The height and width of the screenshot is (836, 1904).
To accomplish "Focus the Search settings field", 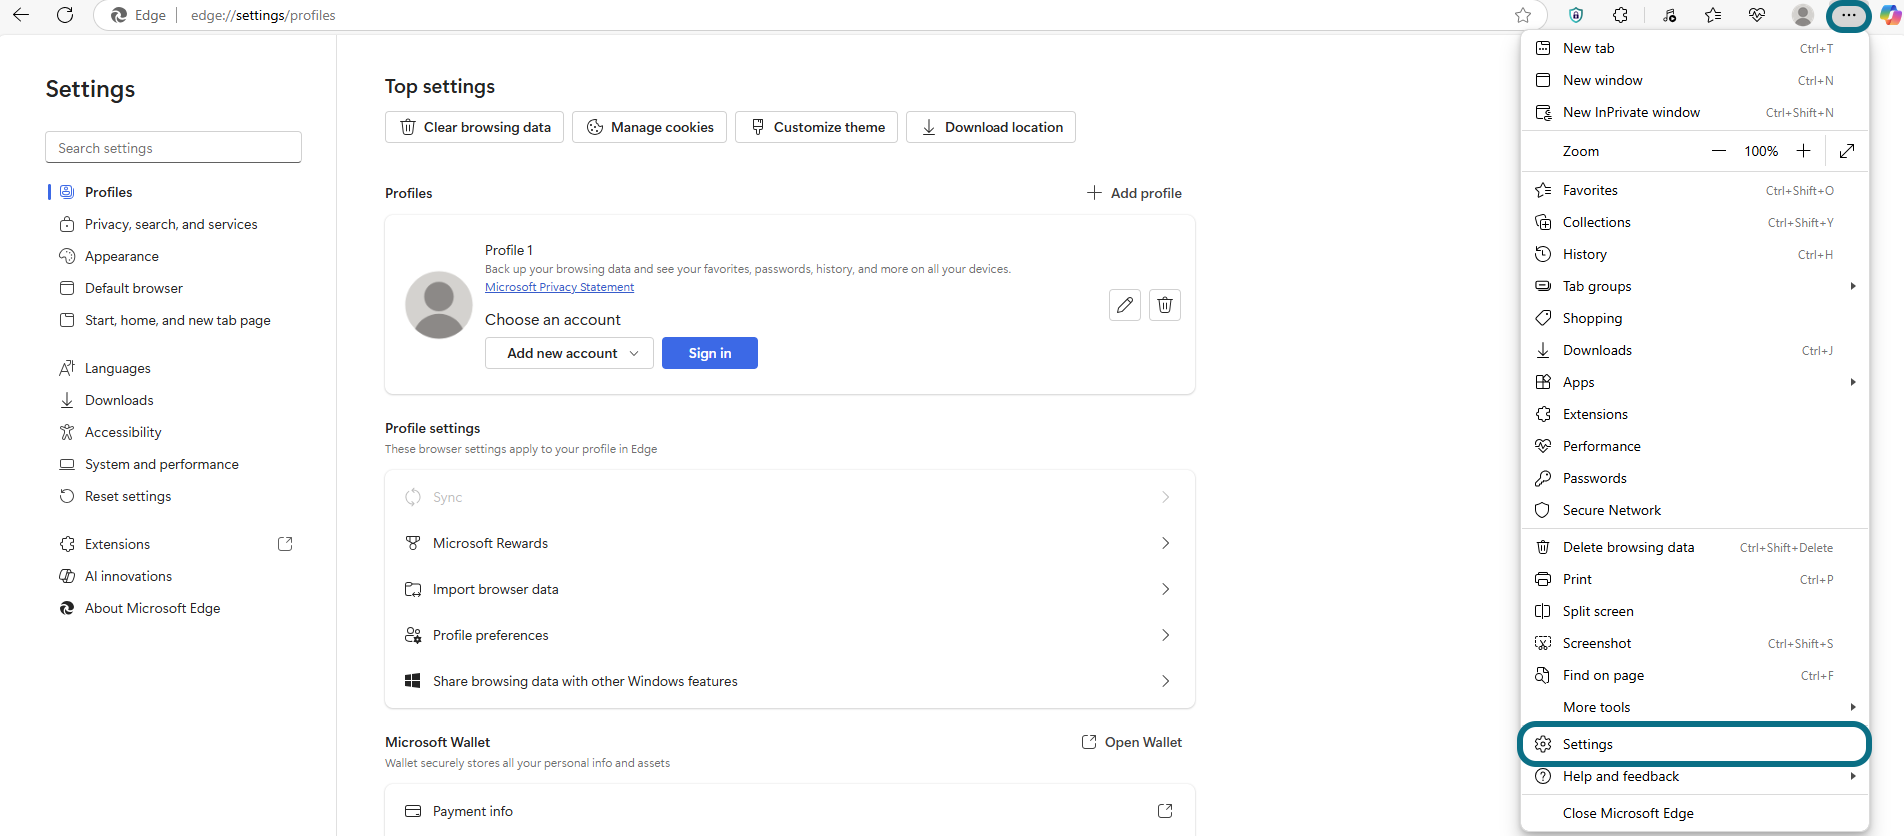I will point(173,148).
